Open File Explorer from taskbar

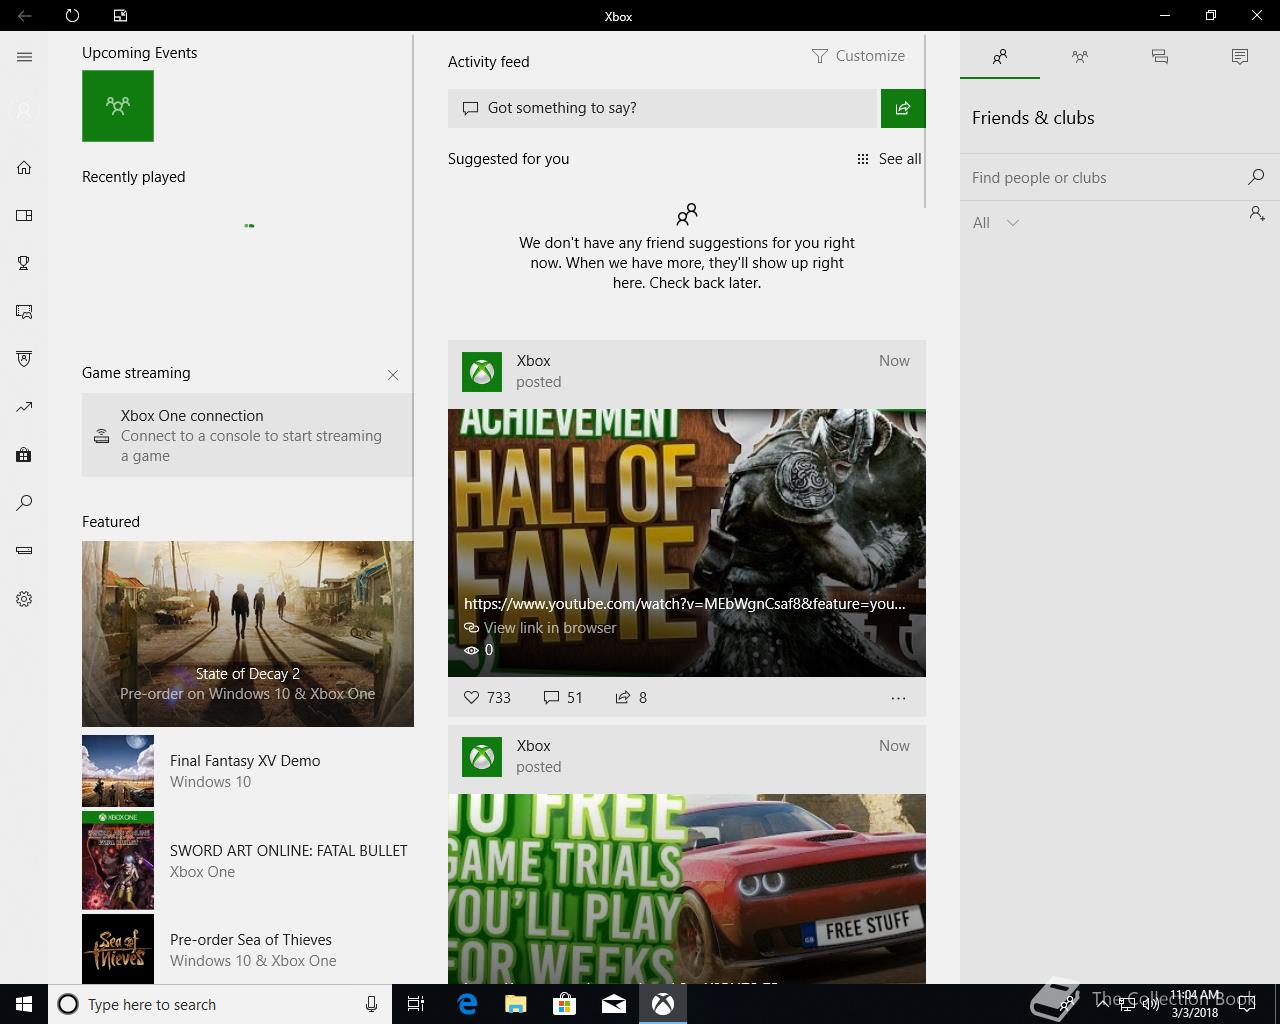coord(516,1004)
